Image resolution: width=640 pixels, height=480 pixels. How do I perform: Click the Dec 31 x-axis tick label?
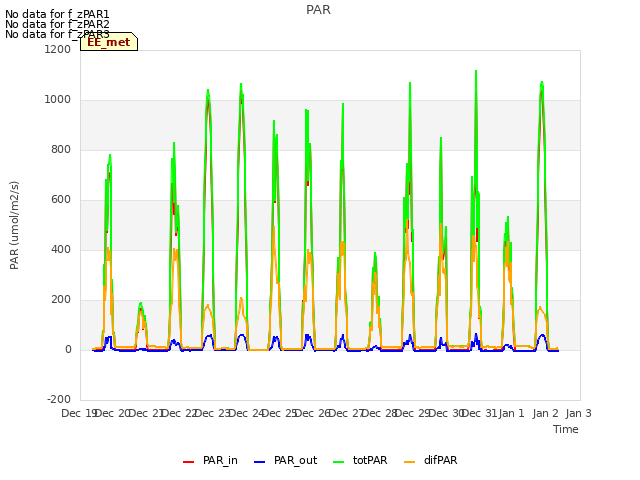click(x=480, y=413)
